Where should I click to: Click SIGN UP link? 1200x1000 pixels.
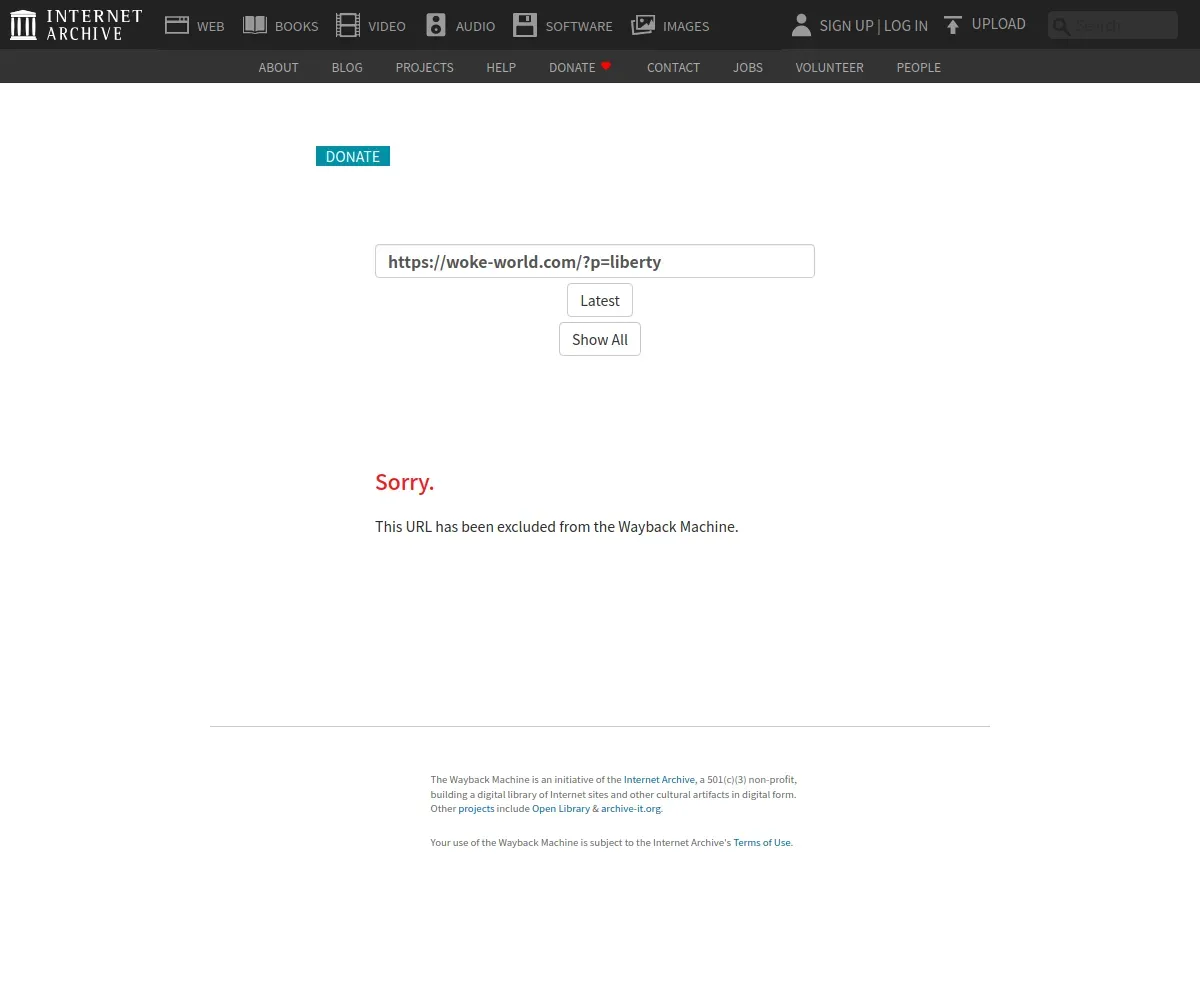846,26
